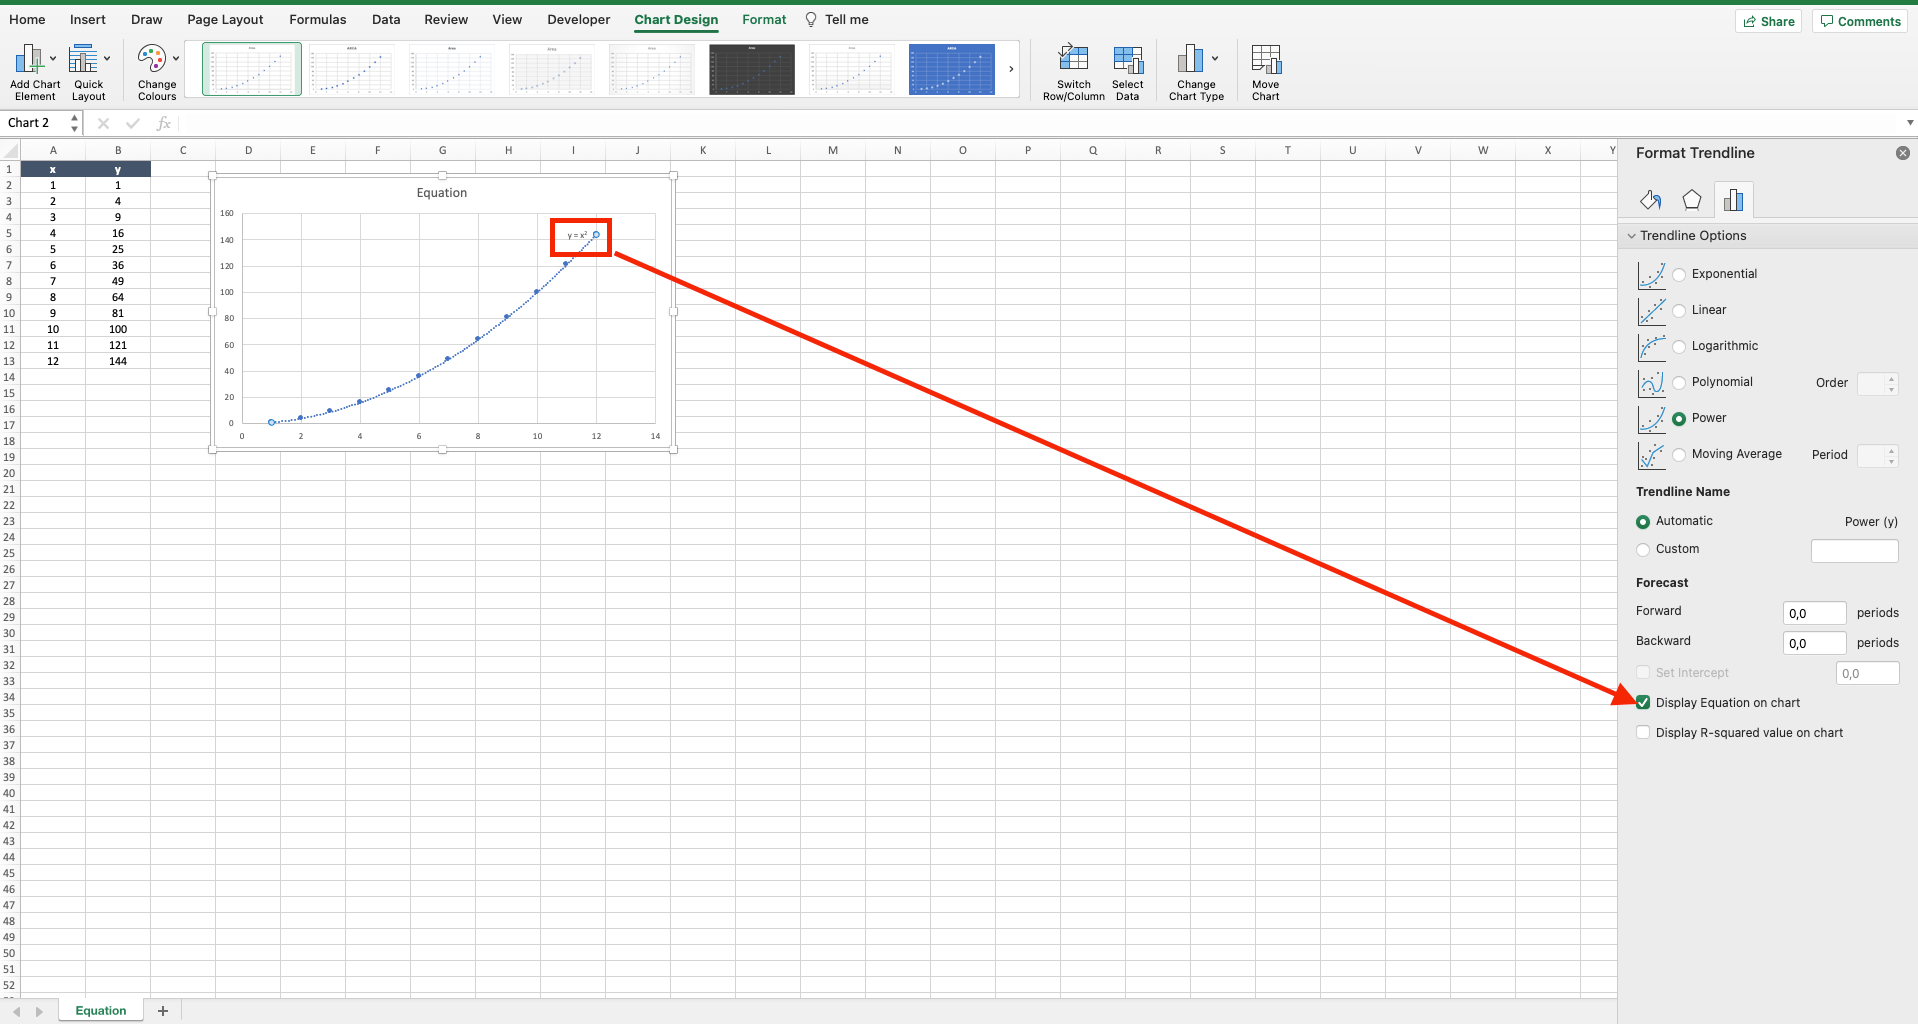Close the Format Trendline pane
1918x1024 pixels.
(x=1903, y=153)
